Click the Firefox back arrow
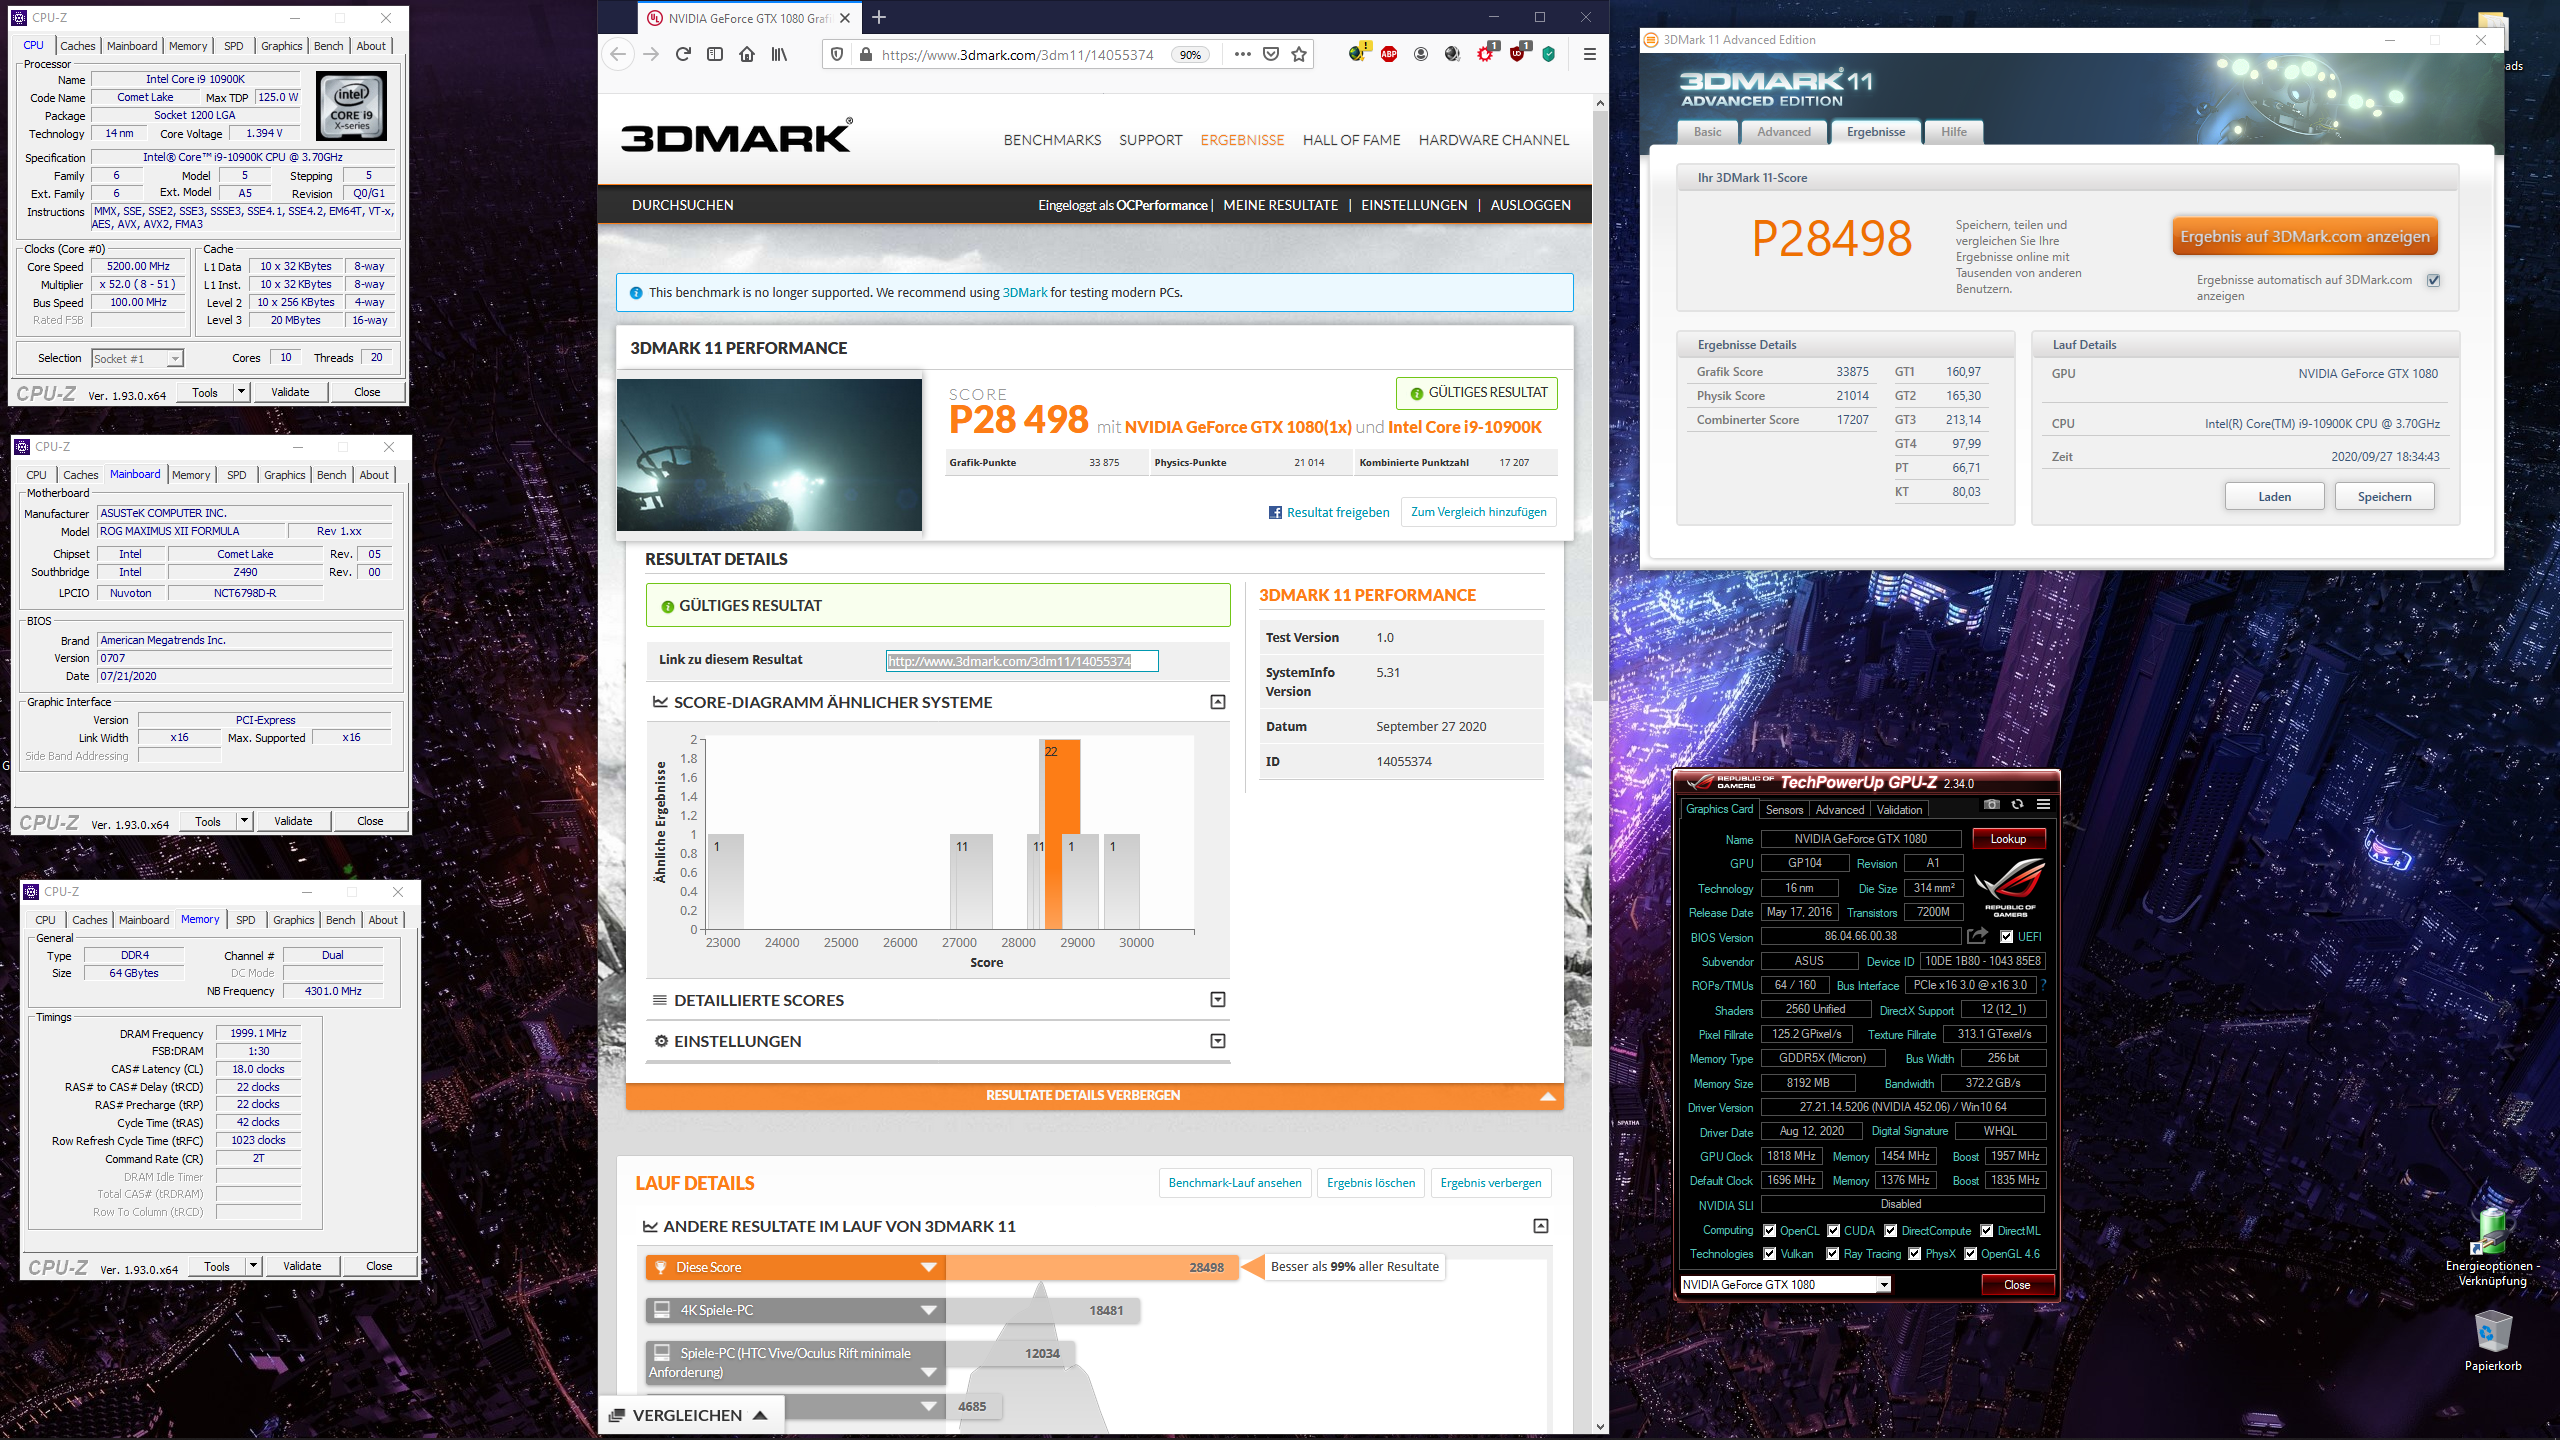The width and height of the screenshot is (2560, 1440). [618, 54]
